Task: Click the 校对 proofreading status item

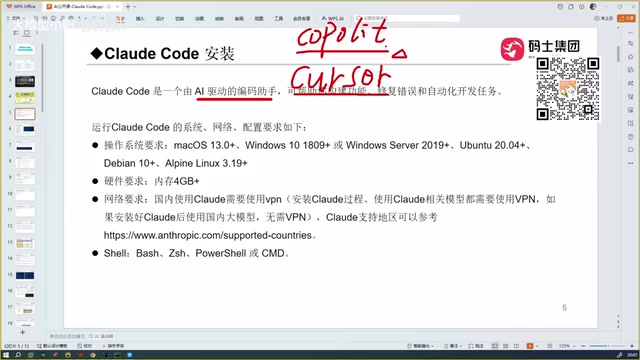Action: pos(85,346)
